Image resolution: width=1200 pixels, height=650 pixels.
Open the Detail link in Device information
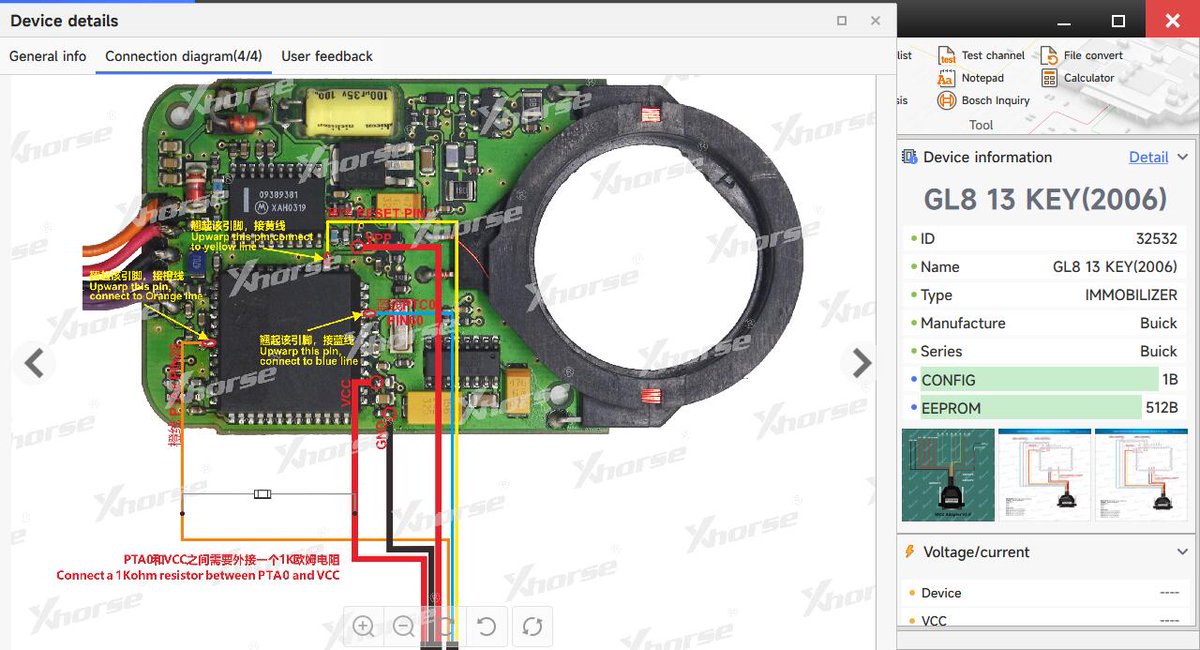coord(1148,157)
